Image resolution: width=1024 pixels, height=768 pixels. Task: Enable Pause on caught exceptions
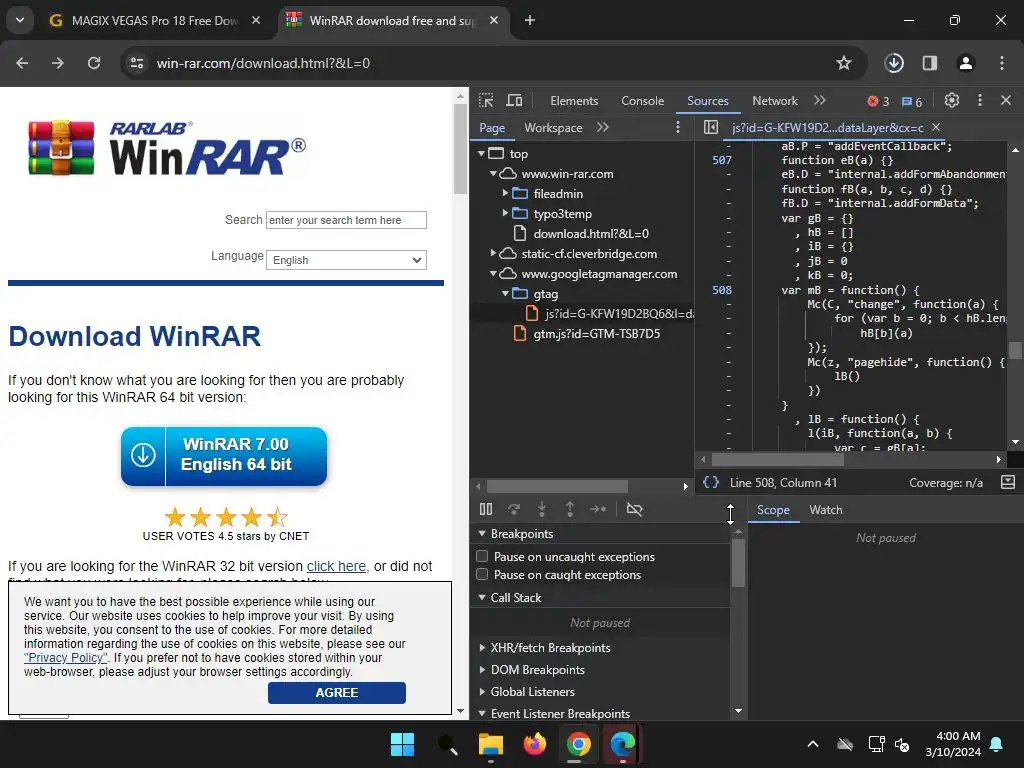(x=482, y=575)
